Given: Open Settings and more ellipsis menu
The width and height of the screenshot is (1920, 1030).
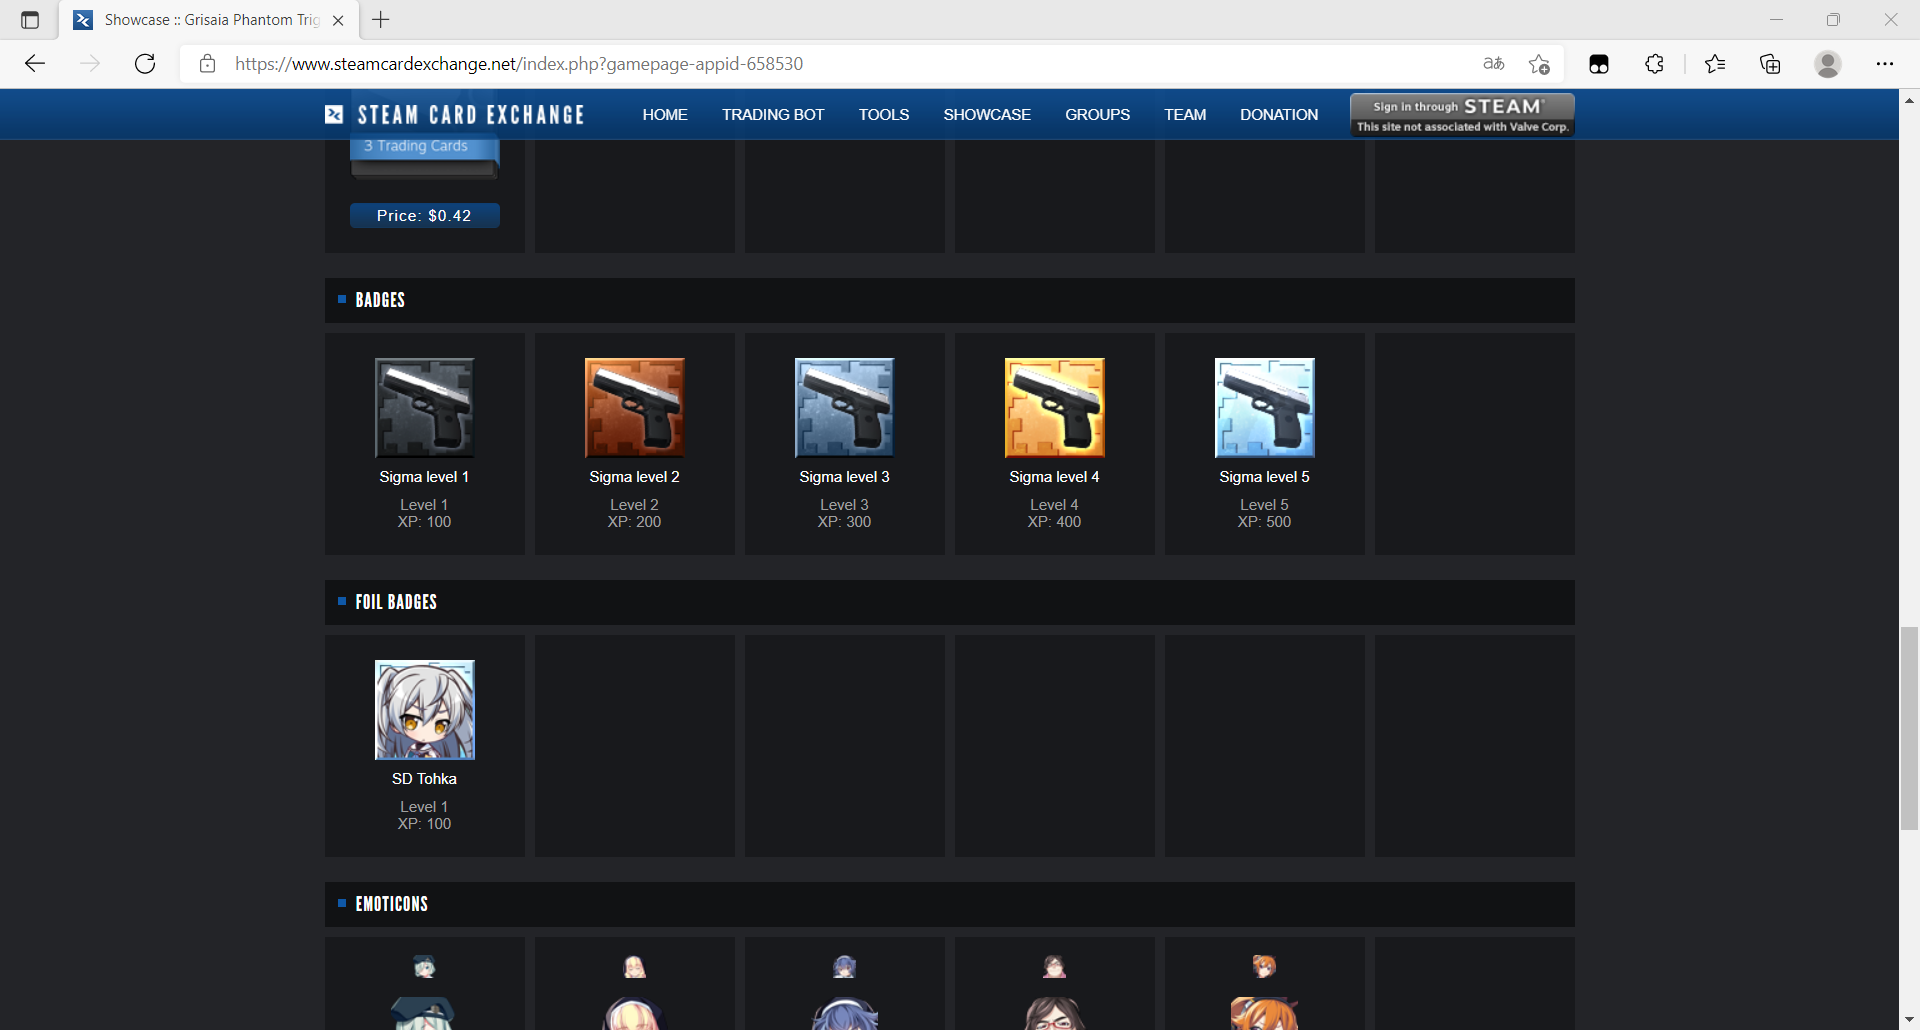Looking at the screenshot, I should point(1885,64).
